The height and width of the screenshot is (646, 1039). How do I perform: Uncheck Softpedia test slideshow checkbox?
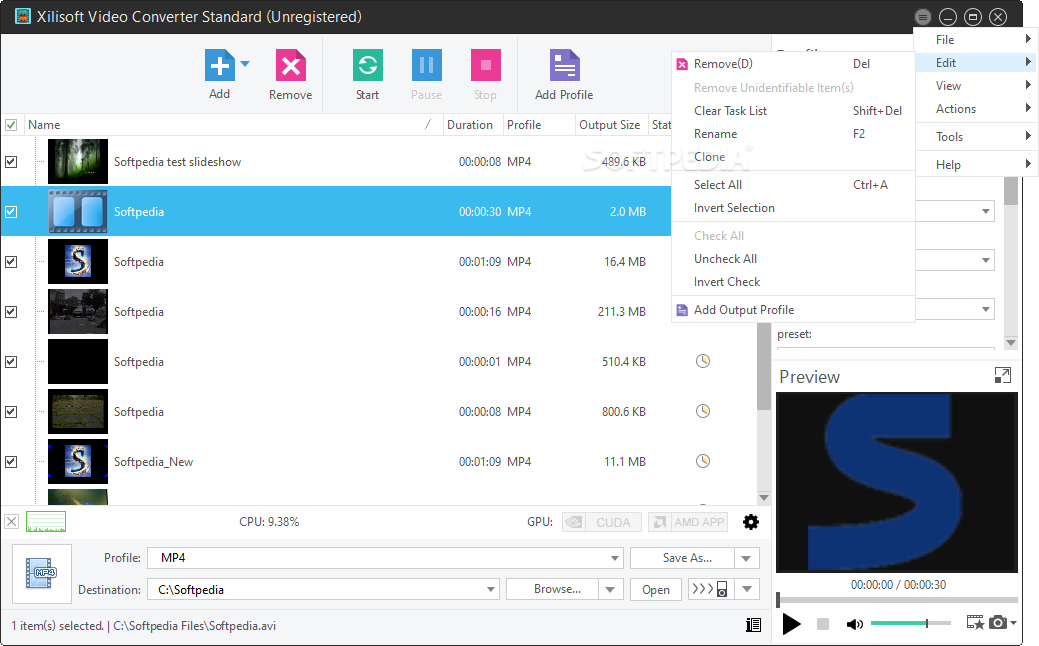pyautogui.click(x=11, y=162)
